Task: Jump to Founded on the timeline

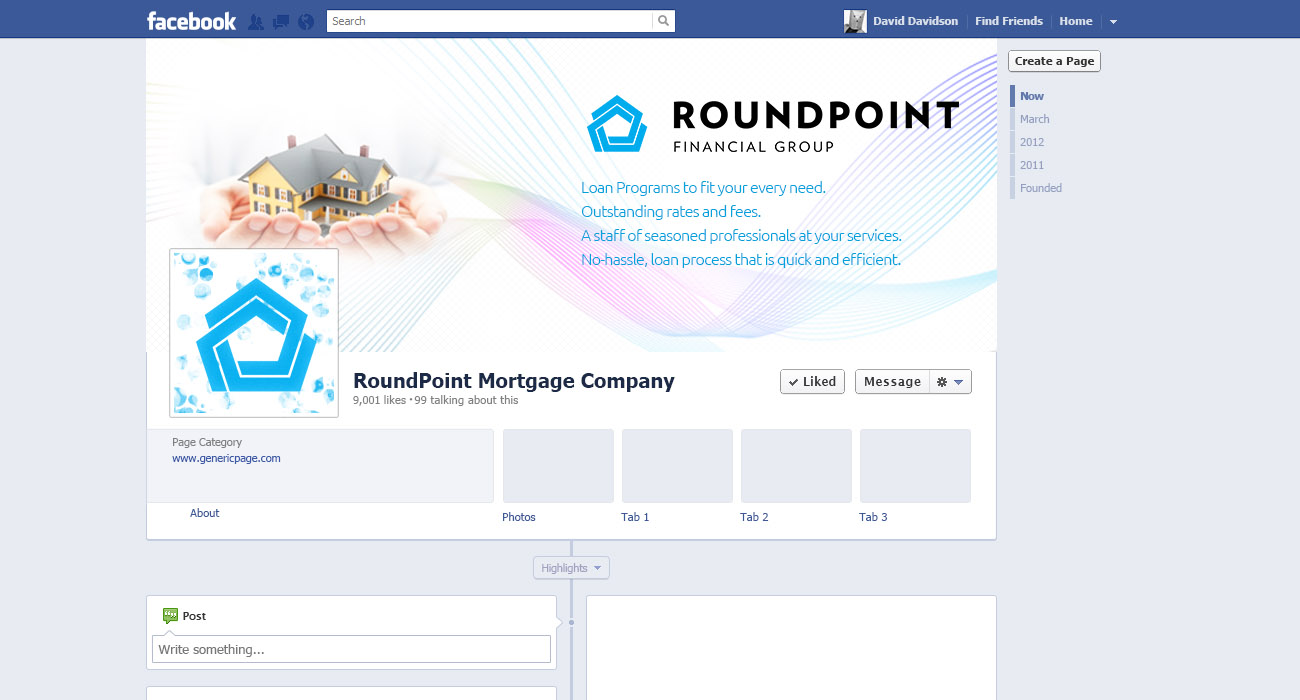Action: (x=1040, y=188)
